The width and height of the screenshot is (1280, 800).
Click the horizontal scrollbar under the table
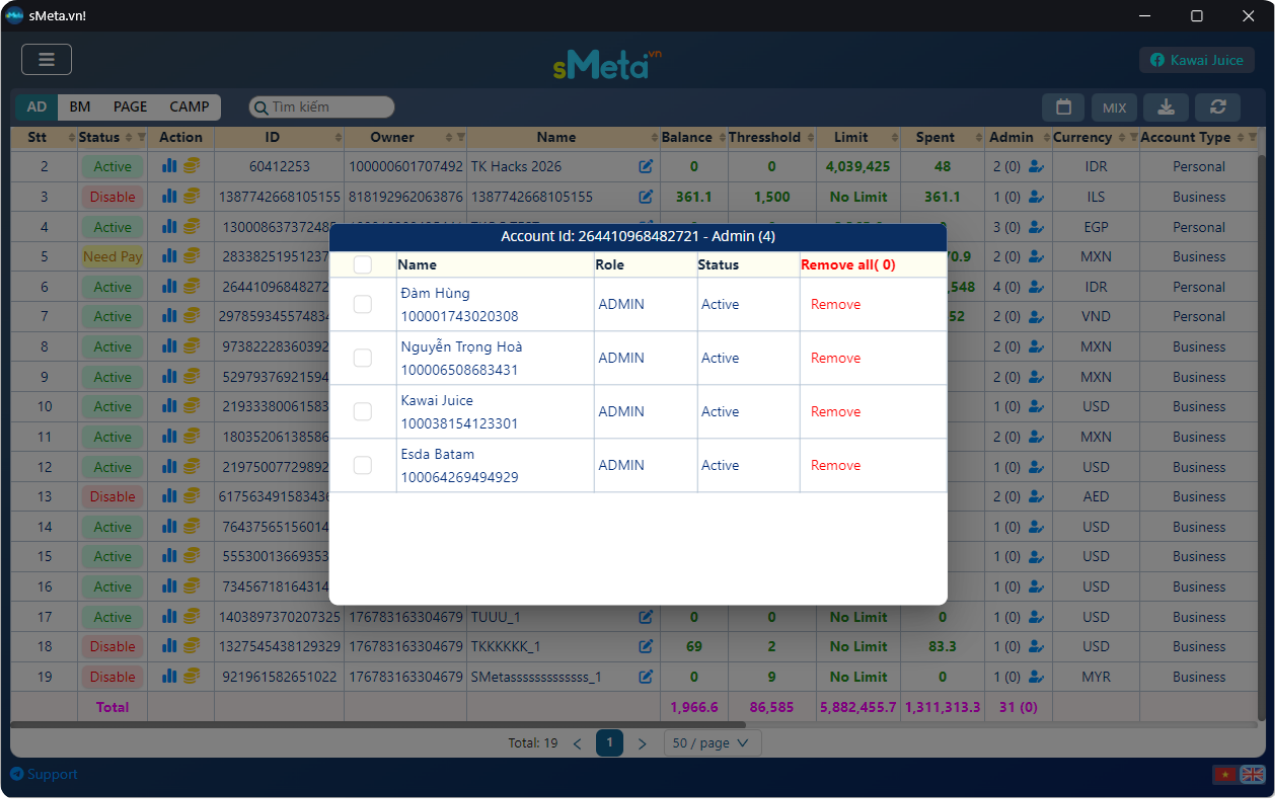tap(378, 725)
